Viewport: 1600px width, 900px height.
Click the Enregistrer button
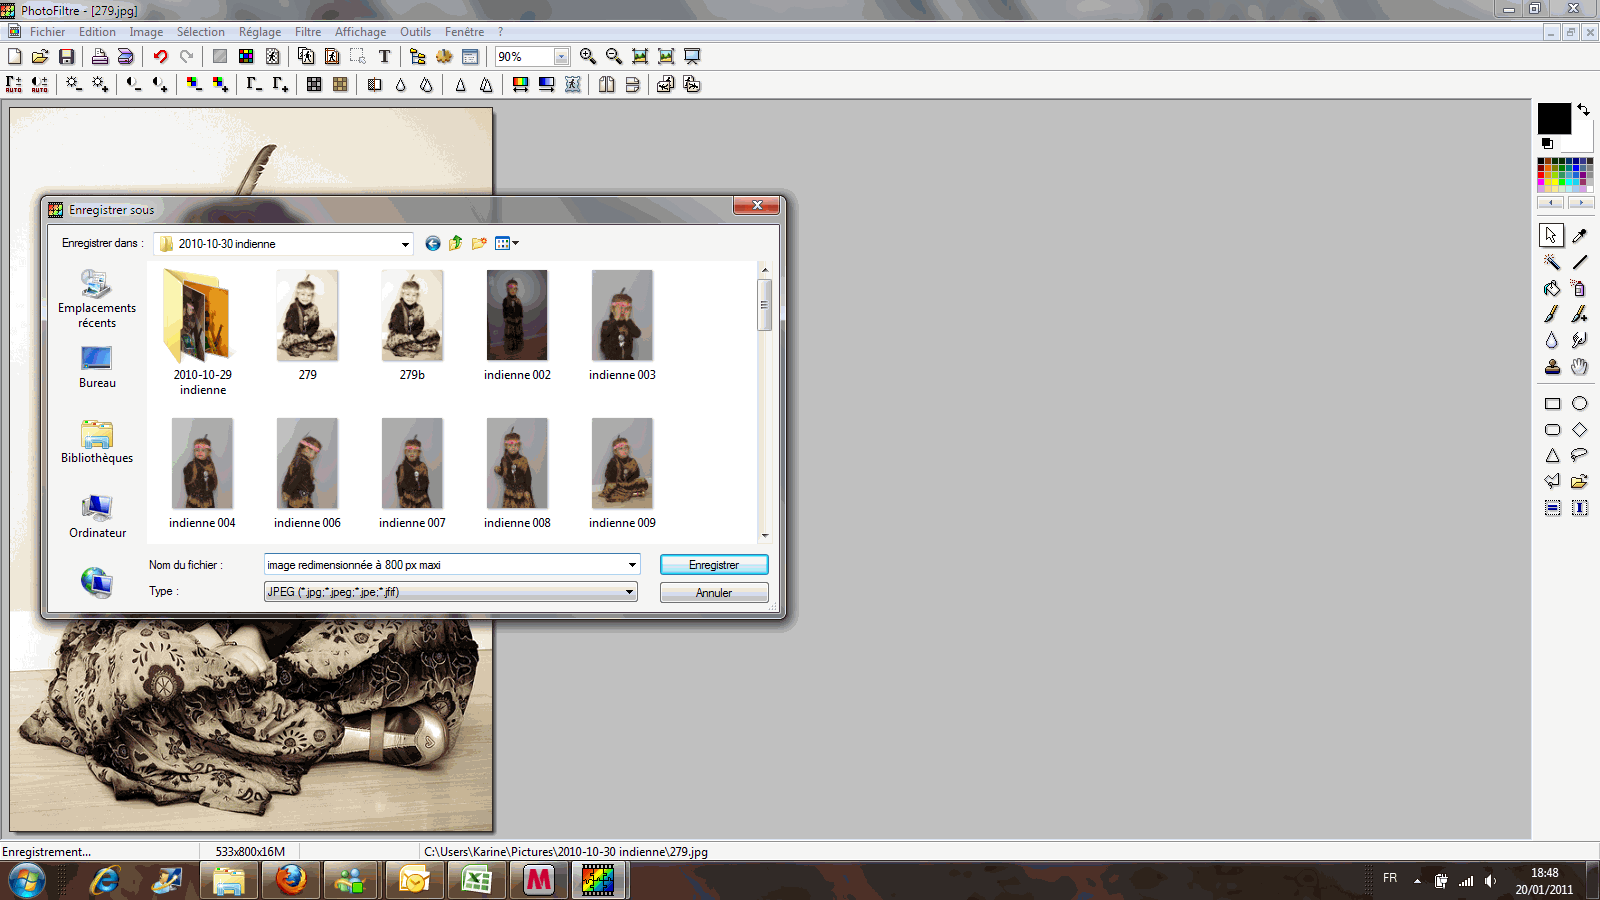coord(714,565)
